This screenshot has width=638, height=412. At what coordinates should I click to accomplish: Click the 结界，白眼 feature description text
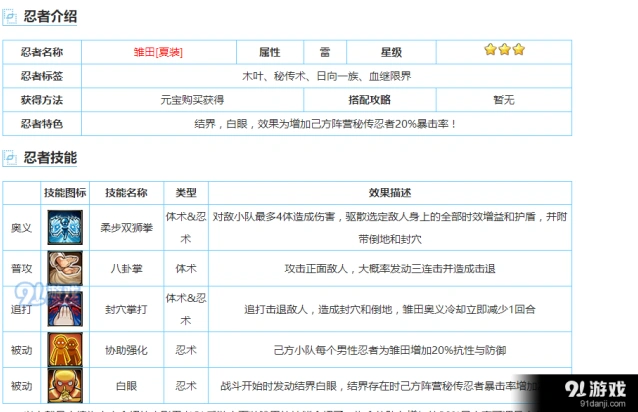point(326,124)
